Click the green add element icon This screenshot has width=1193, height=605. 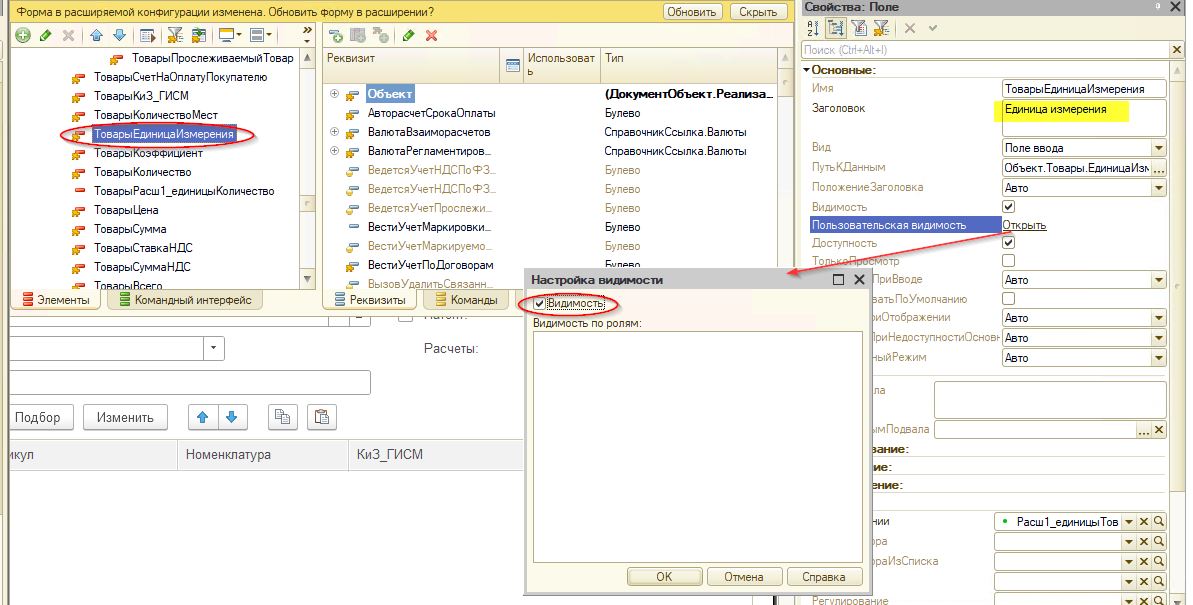(x=23, y=36)
